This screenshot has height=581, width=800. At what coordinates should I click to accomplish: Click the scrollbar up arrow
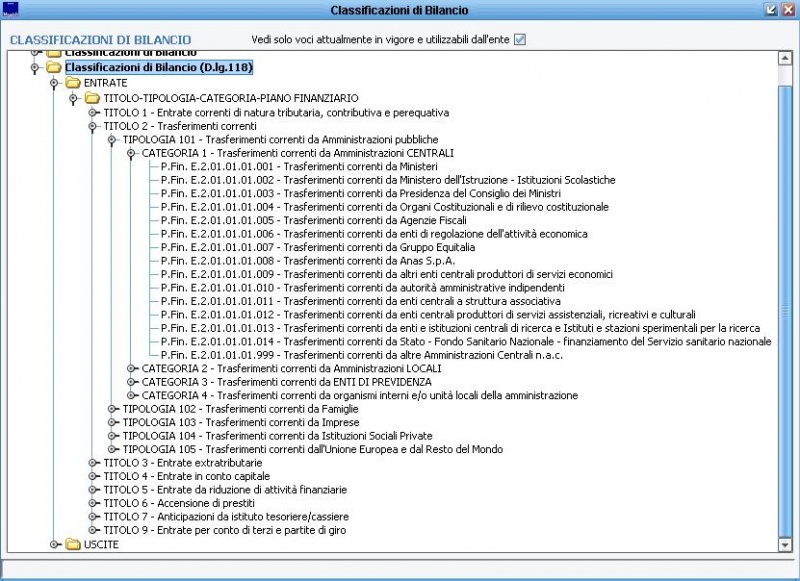click(x=785, y=58)
